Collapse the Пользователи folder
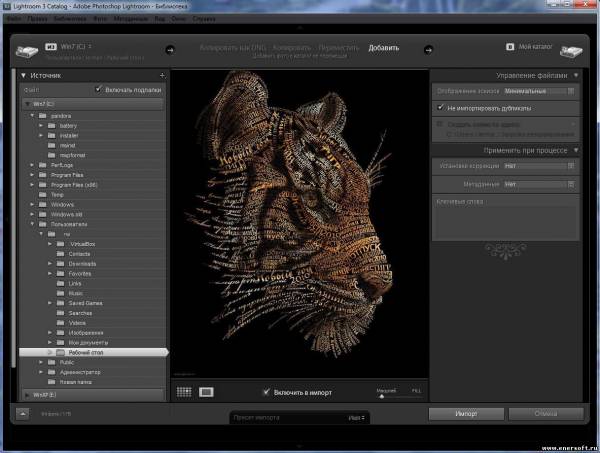600x453 pixels. click(32, 224)
